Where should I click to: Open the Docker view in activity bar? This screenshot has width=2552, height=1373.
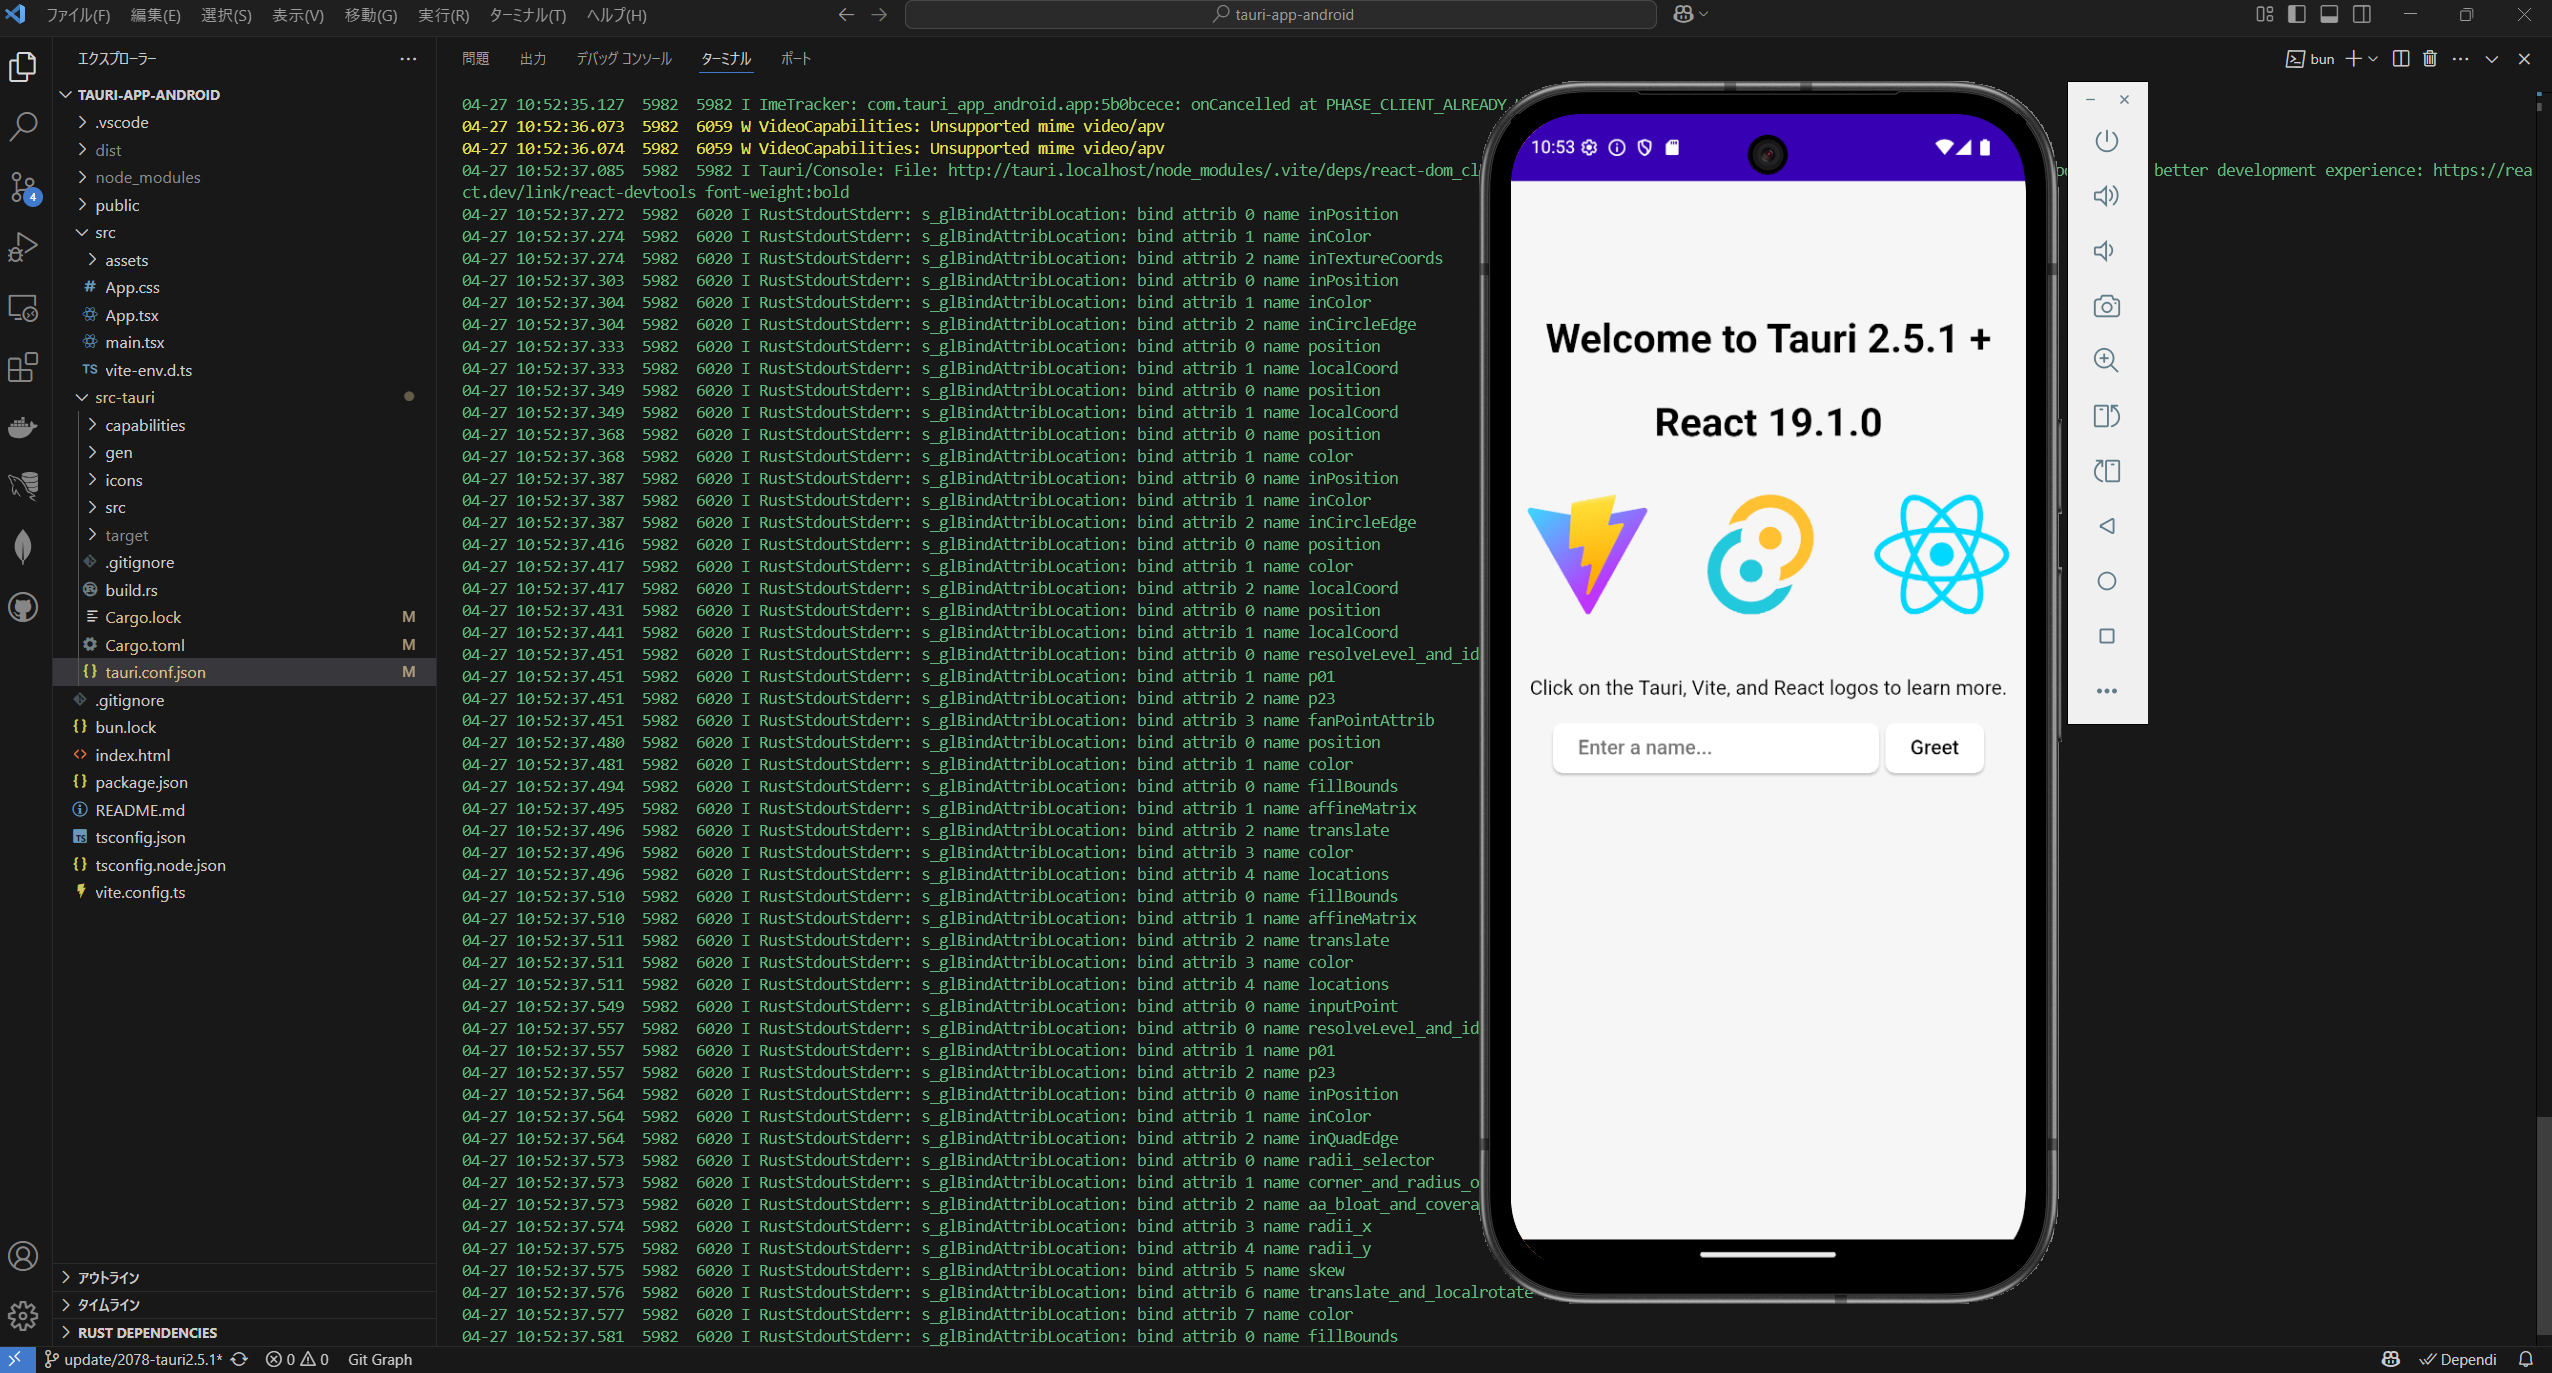[x=23, y=427]
